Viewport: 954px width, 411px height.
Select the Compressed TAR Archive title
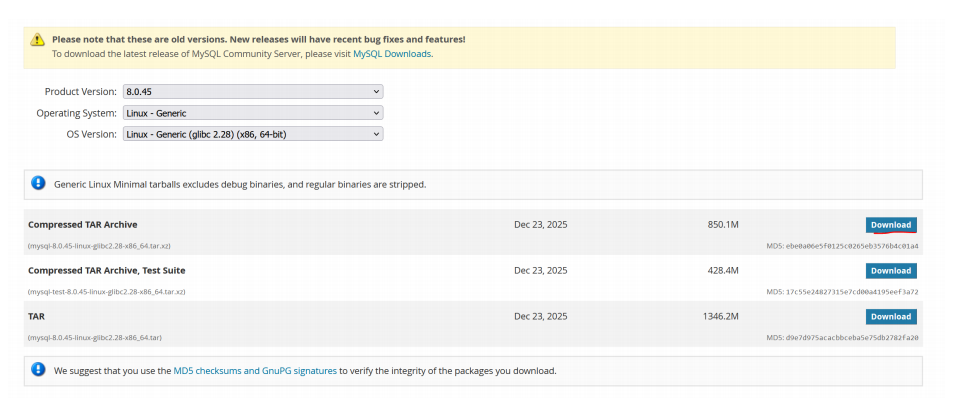click(x=83, y=224)
